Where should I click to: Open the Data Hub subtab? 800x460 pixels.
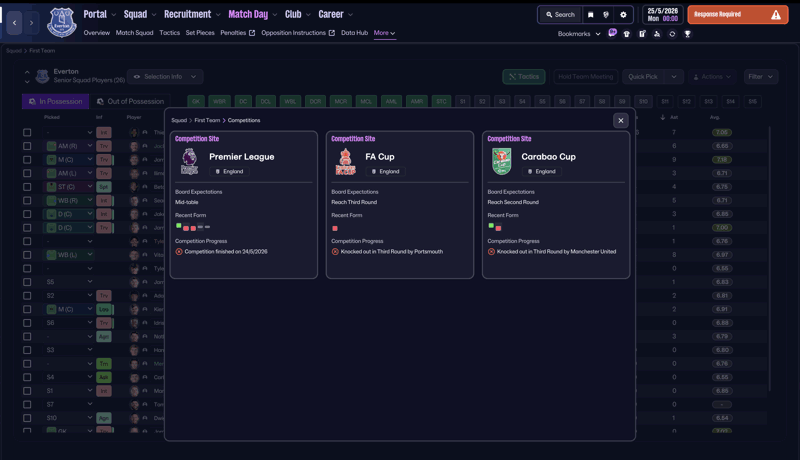pos(354,33)
